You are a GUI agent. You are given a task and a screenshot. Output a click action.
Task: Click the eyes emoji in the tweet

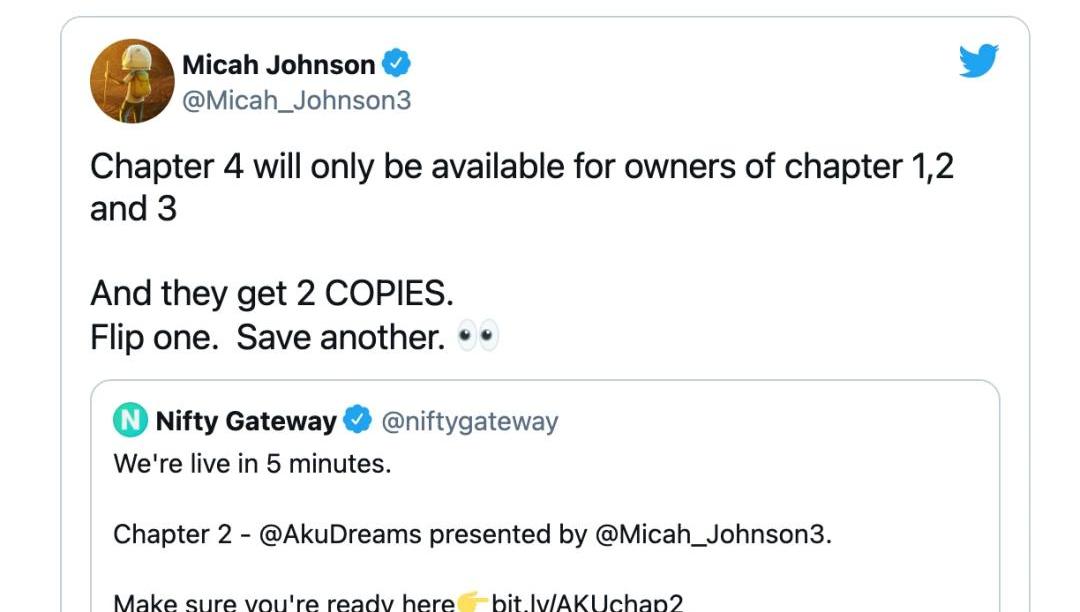477,338
